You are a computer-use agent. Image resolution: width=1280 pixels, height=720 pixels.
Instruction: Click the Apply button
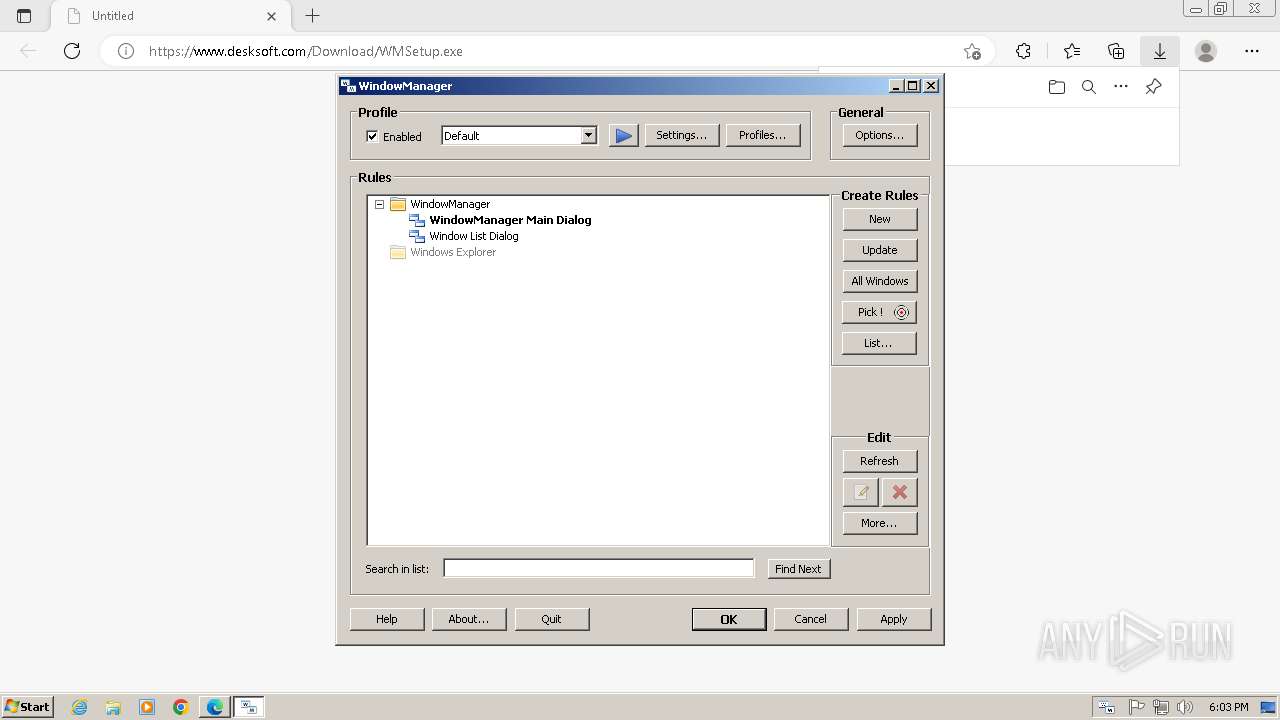[894, 619]
